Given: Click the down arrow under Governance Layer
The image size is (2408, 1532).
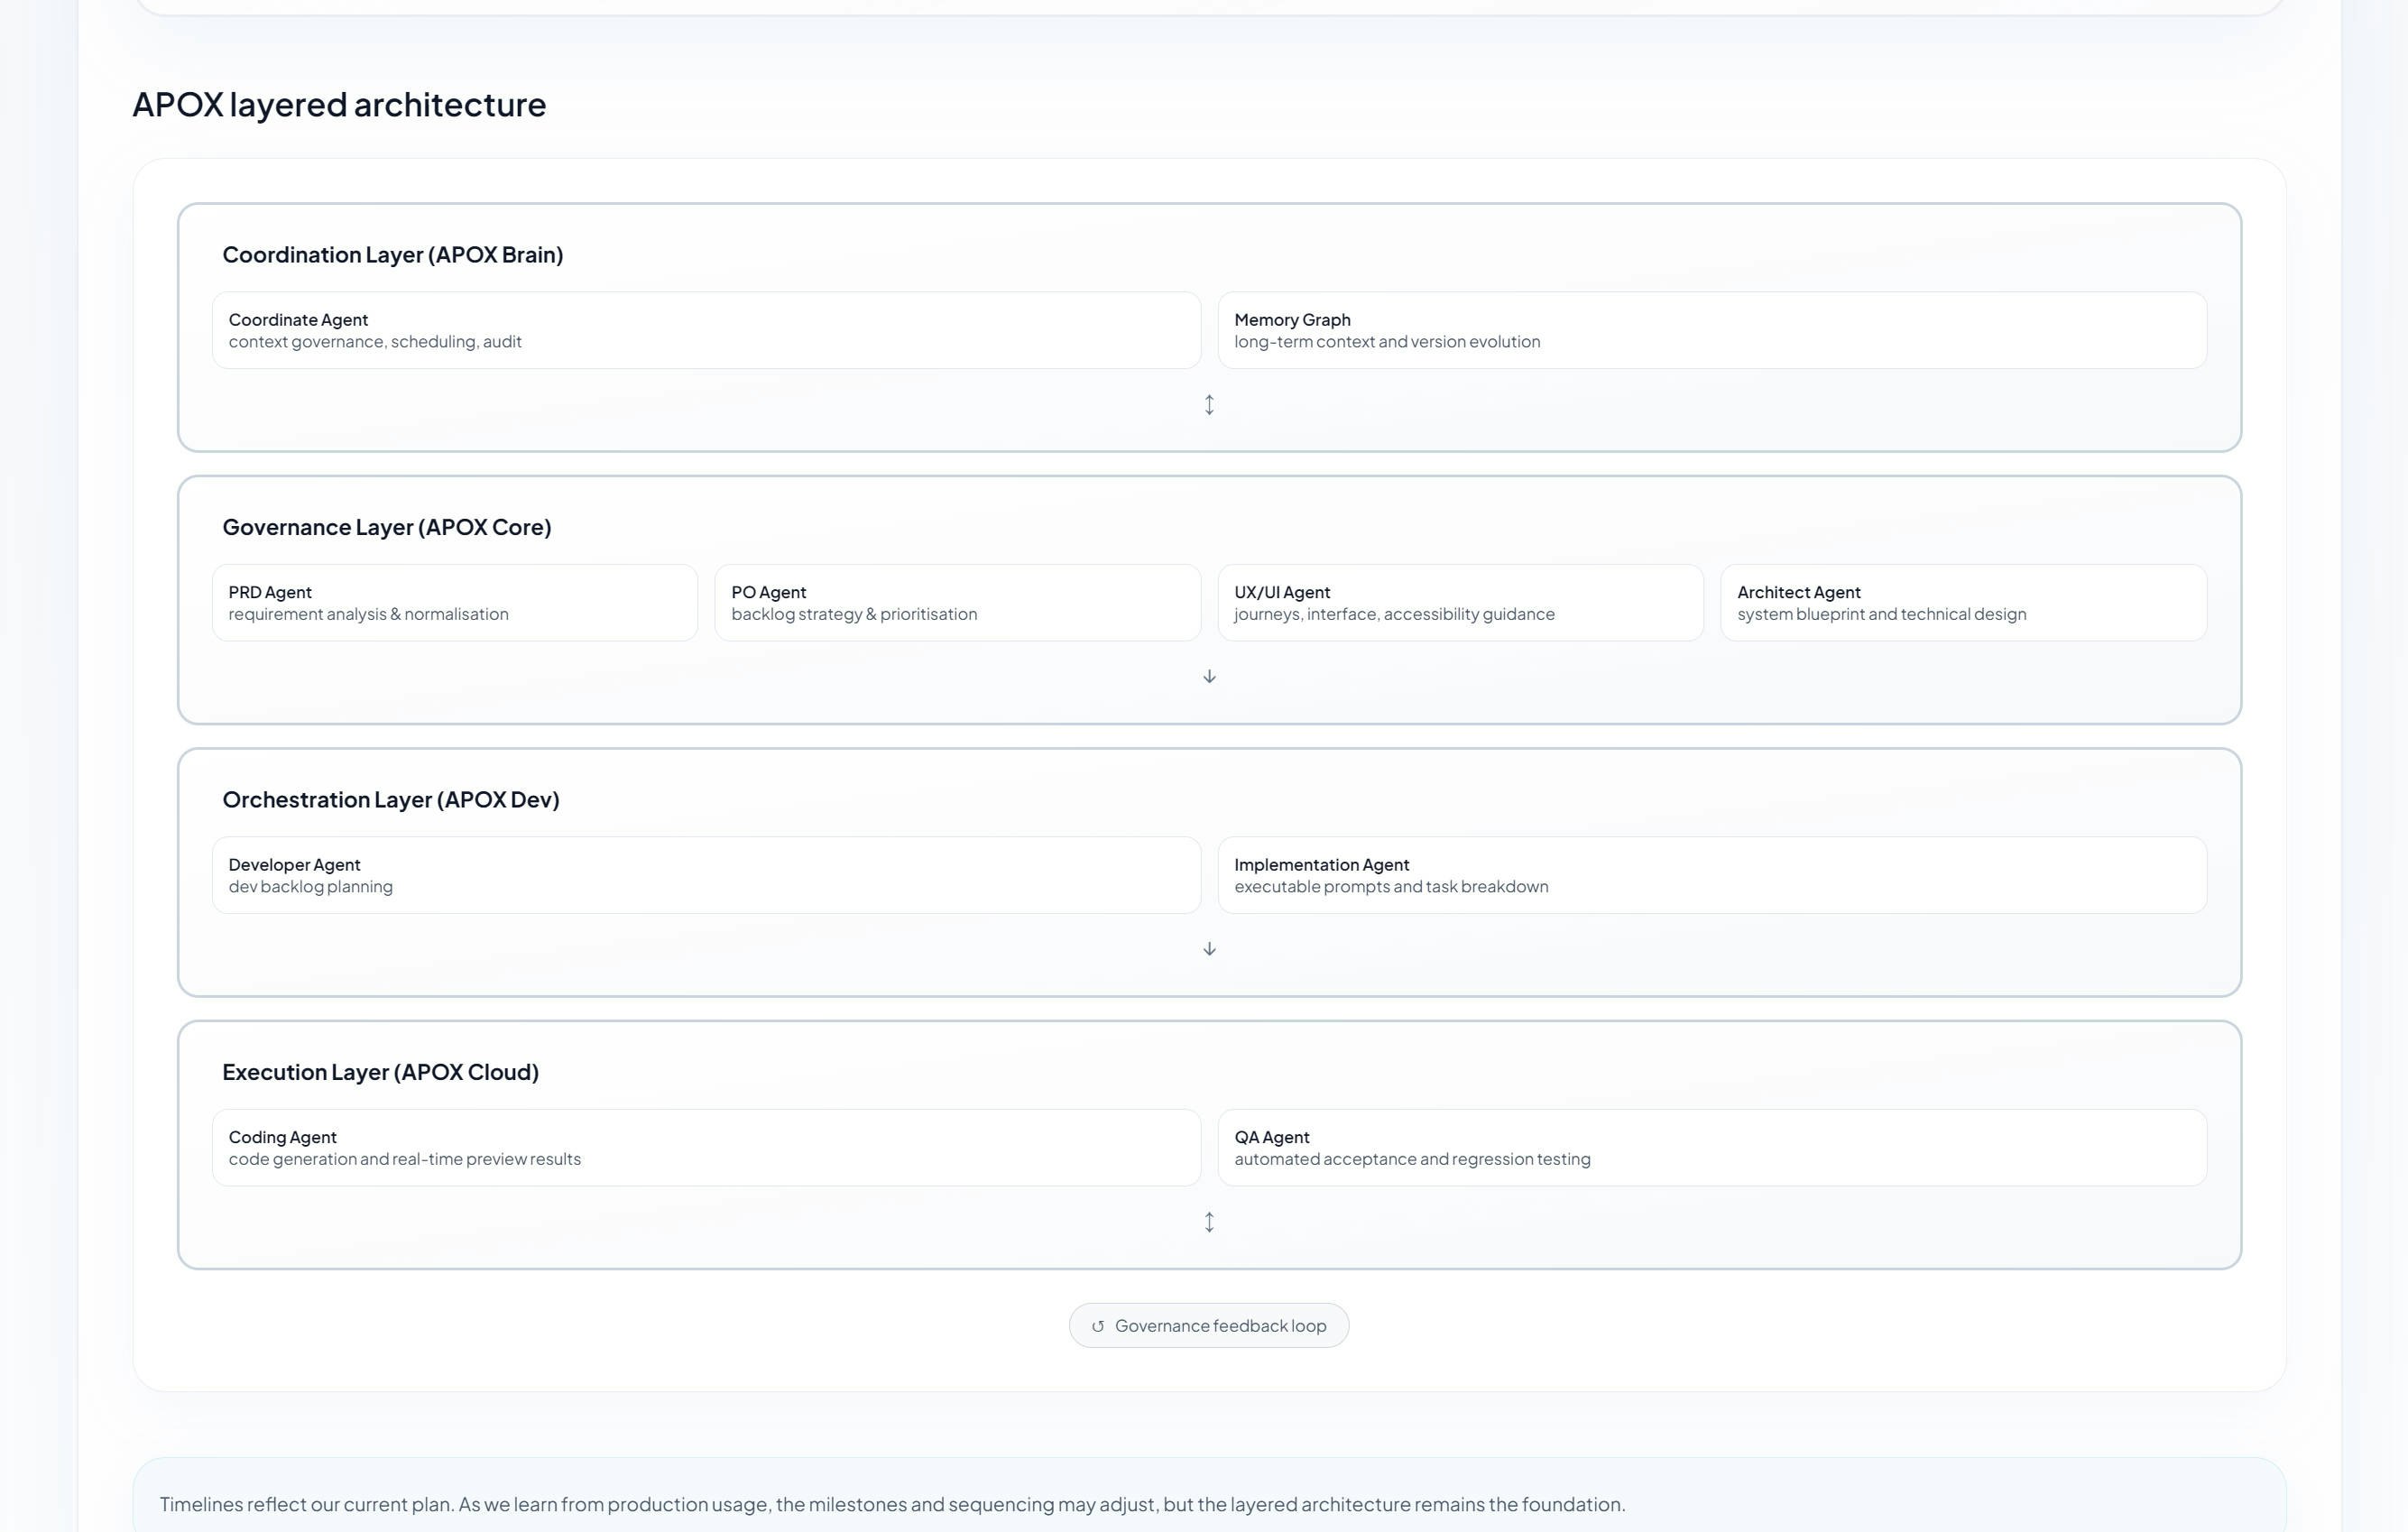Looking at the screenshot, I should [x=1209, y=677].
